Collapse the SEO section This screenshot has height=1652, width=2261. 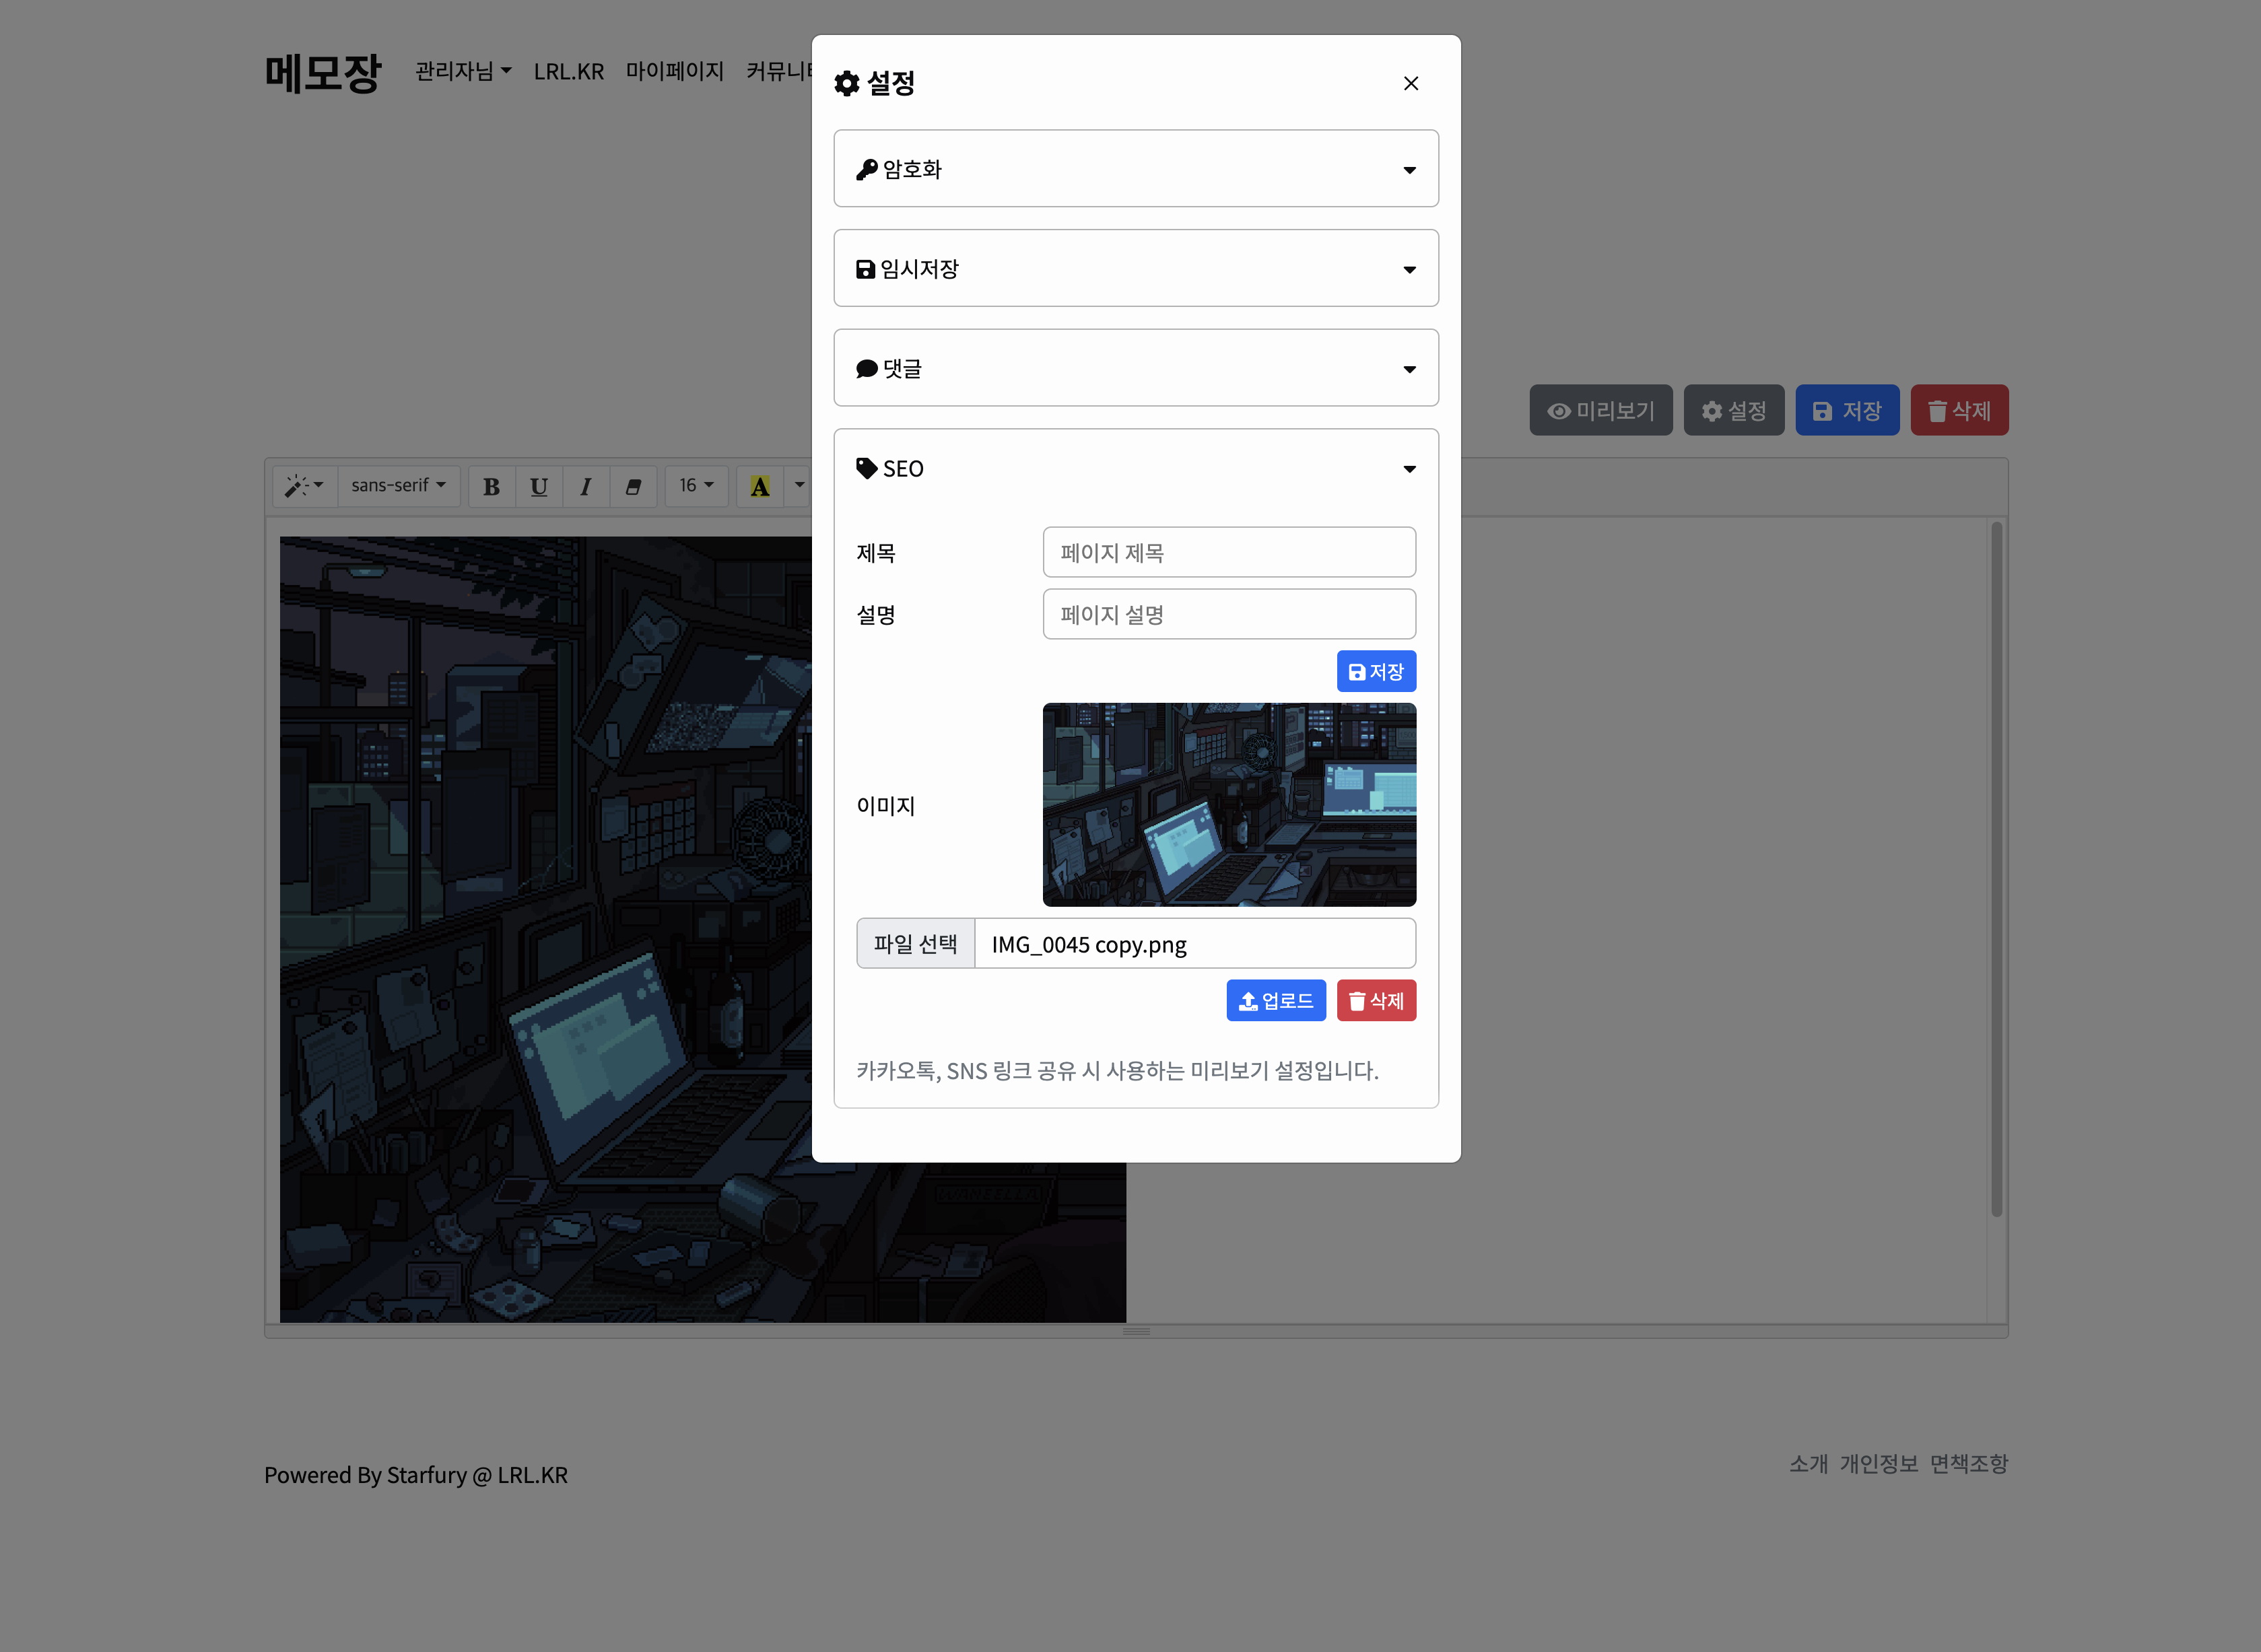click(x=1135, y=468)
